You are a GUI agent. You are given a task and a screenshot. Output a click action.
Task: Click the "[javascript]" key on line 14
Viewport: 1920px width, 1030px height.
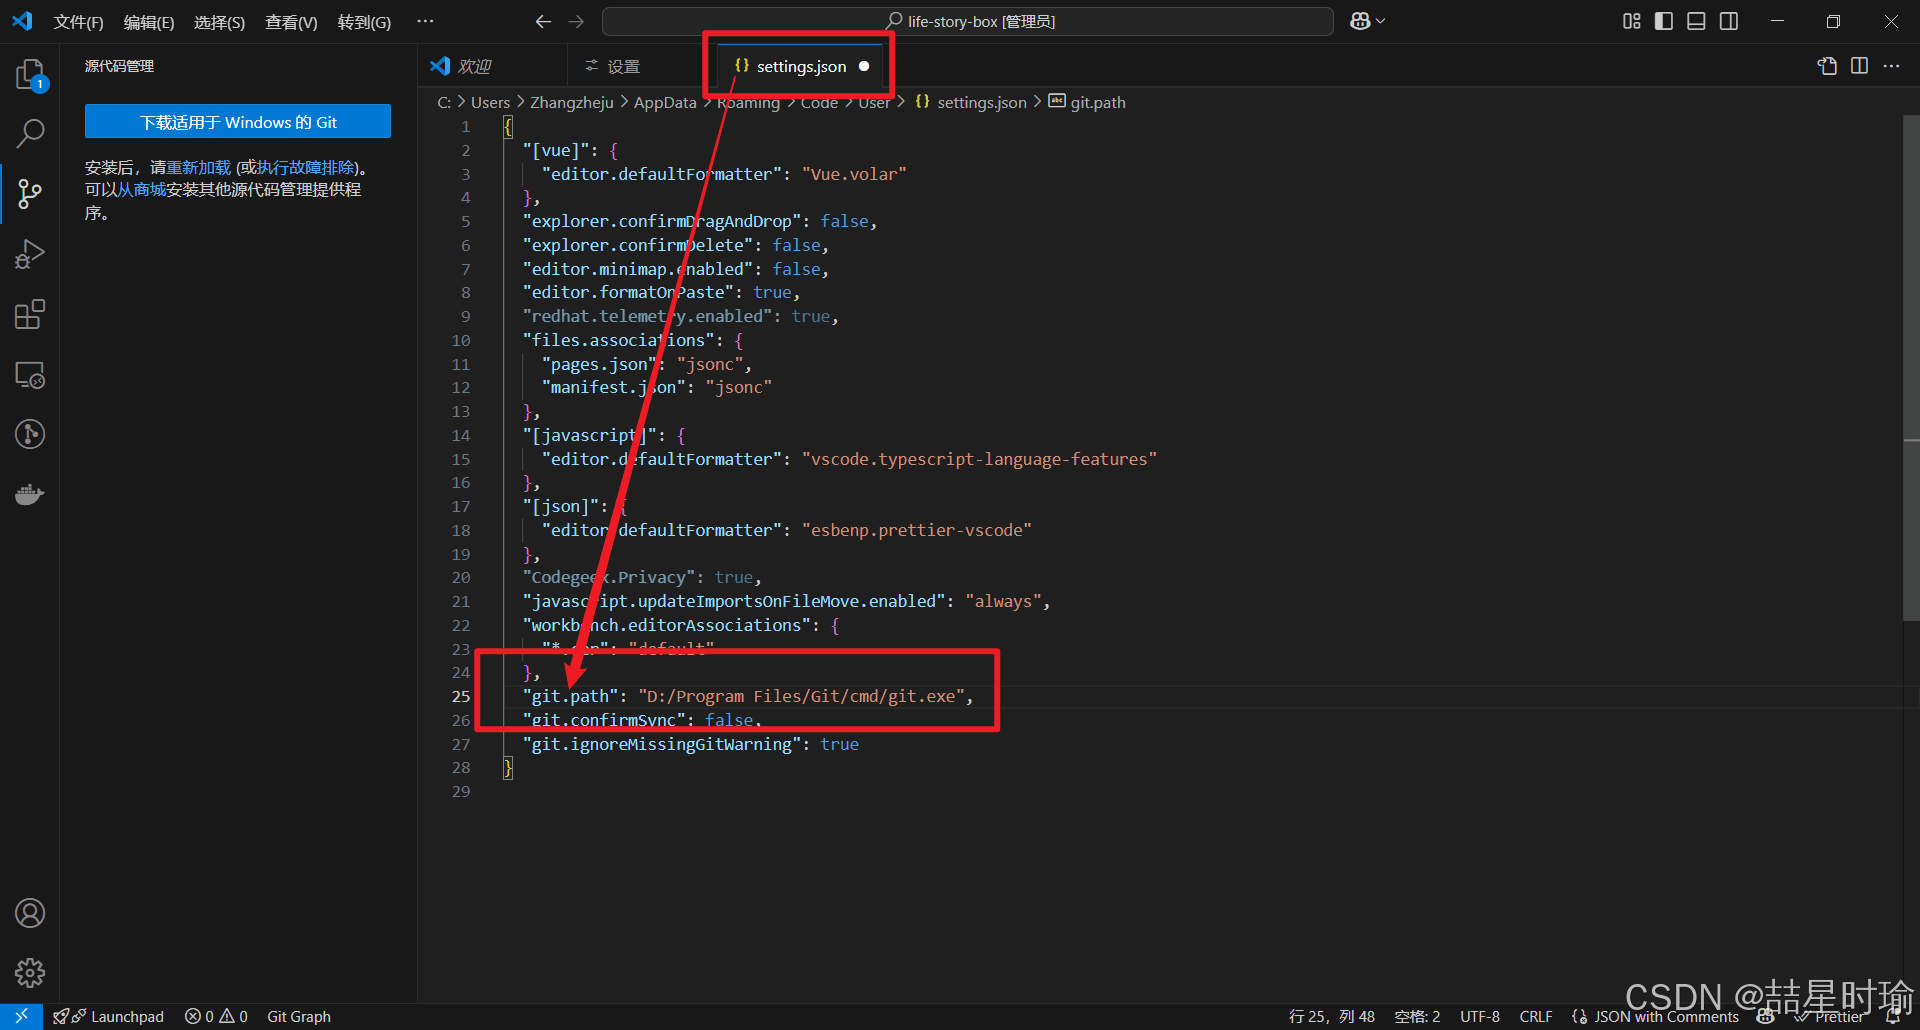click(x=589, y=435)
